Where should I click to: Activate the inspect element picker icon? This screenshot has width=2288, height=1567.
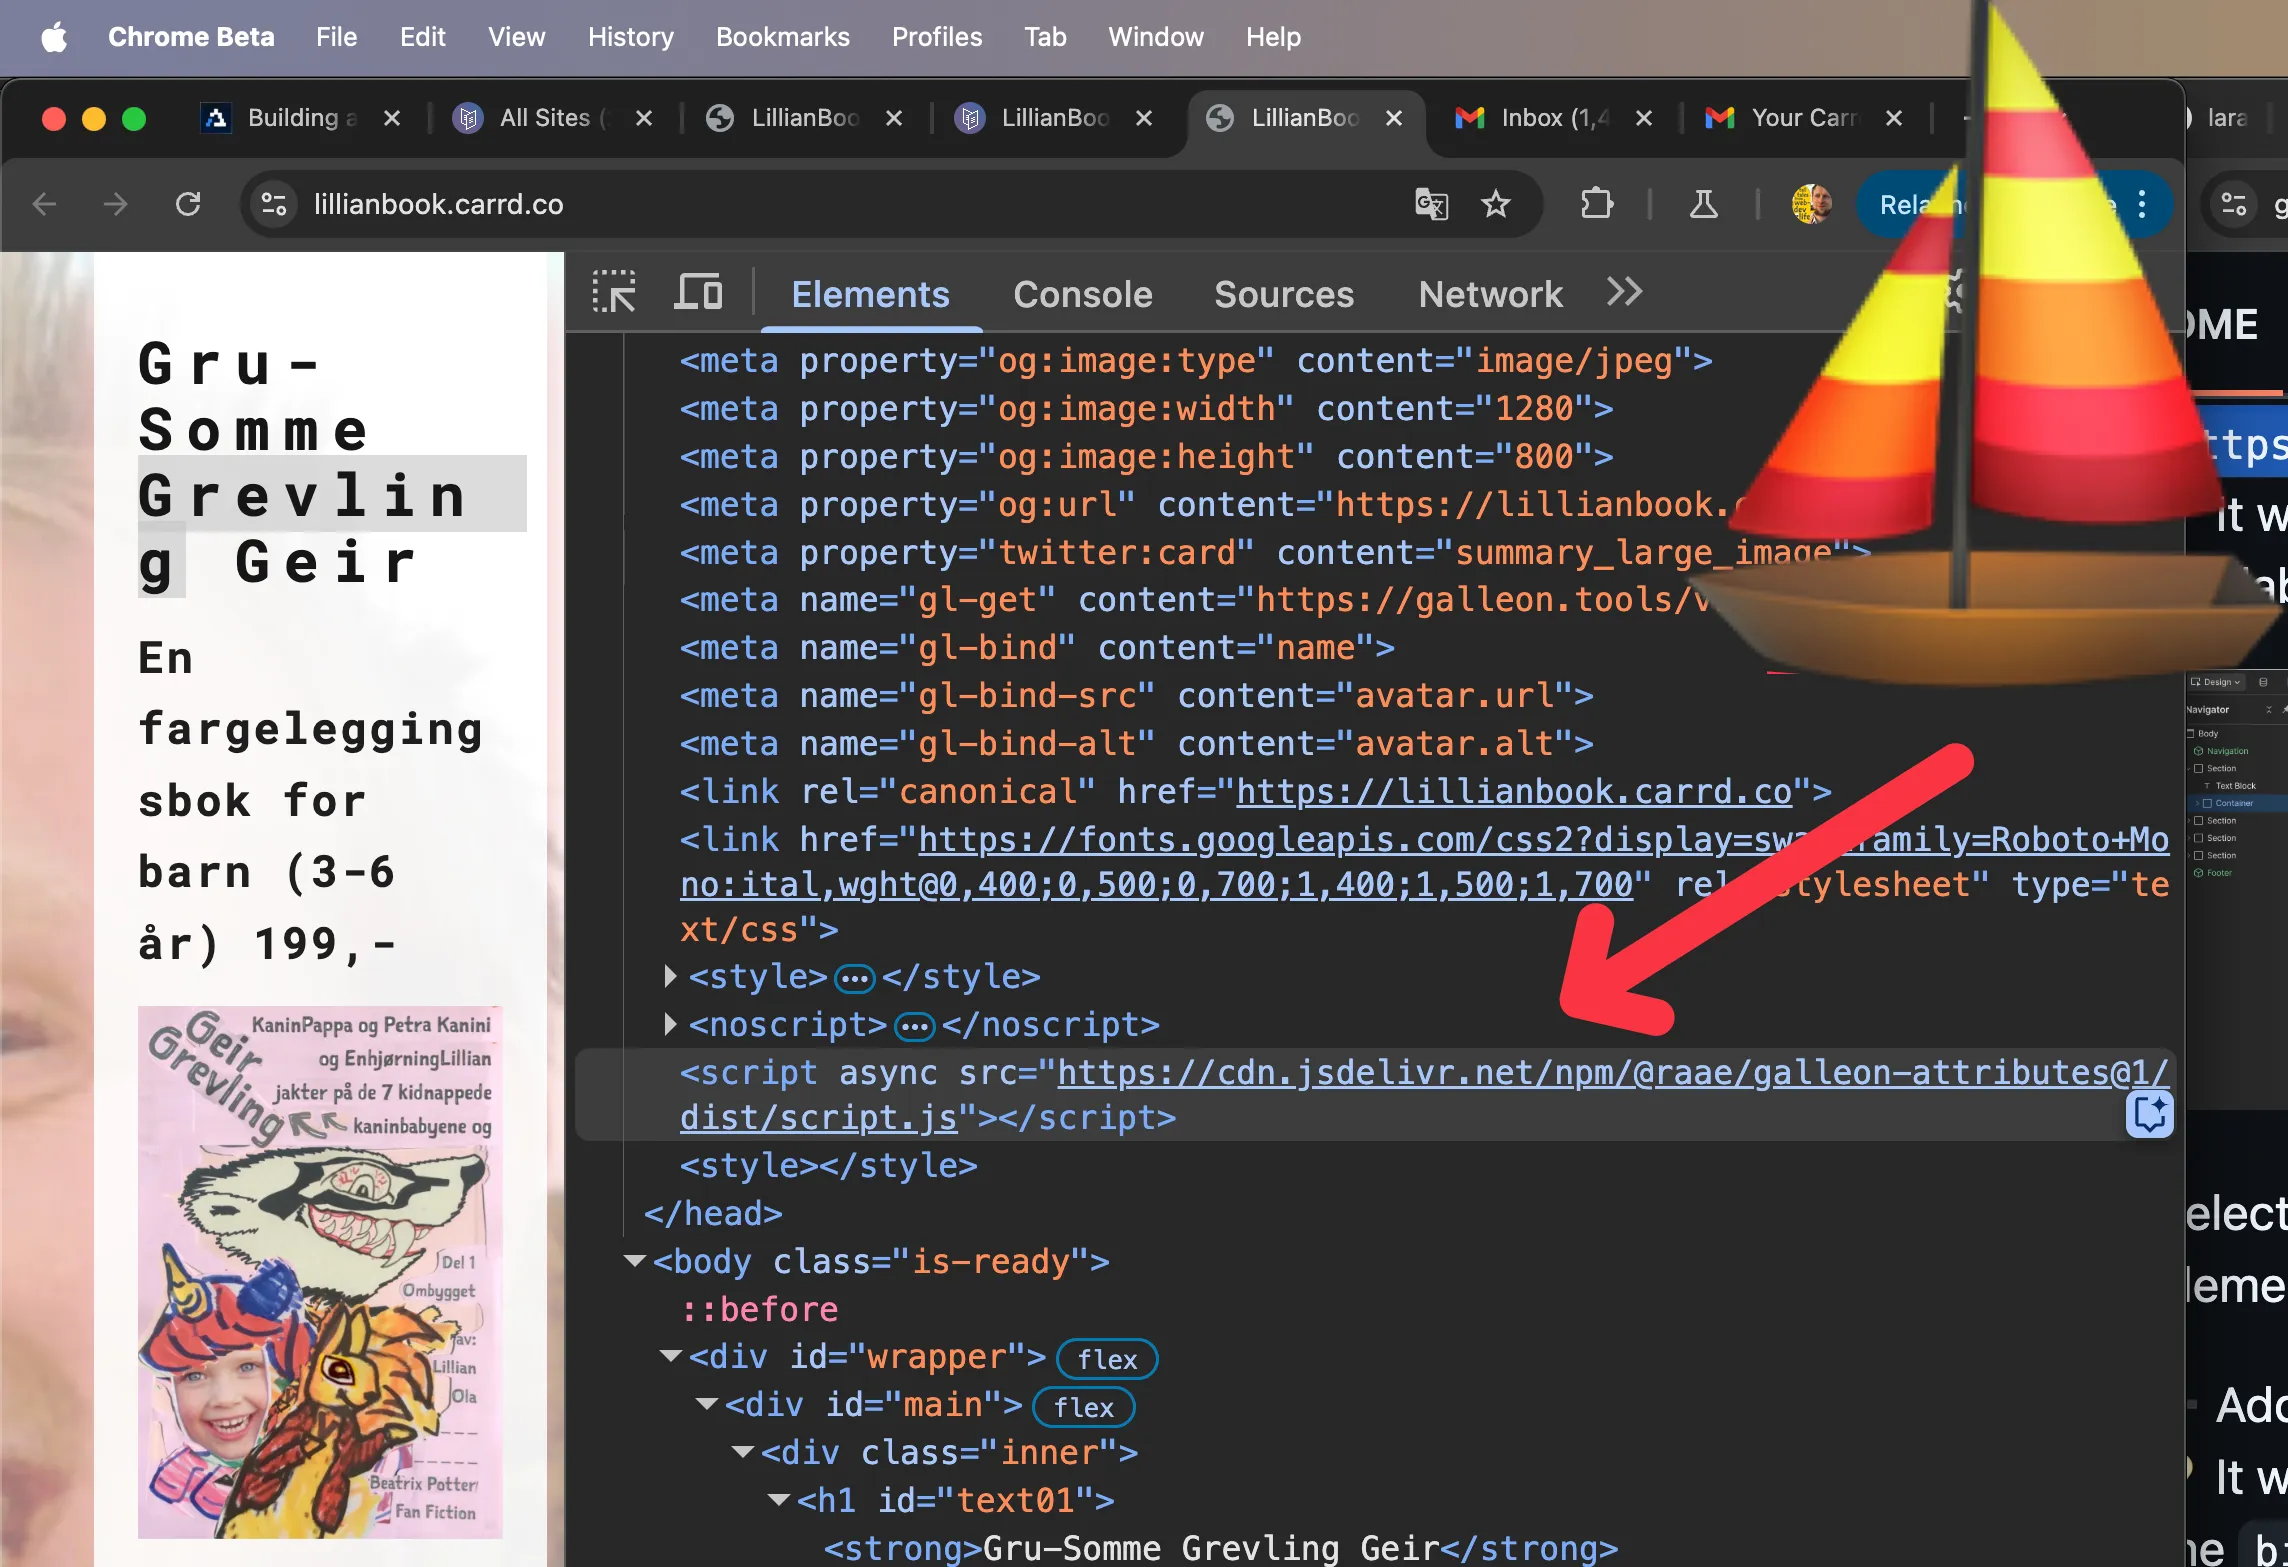pos(614,293)
